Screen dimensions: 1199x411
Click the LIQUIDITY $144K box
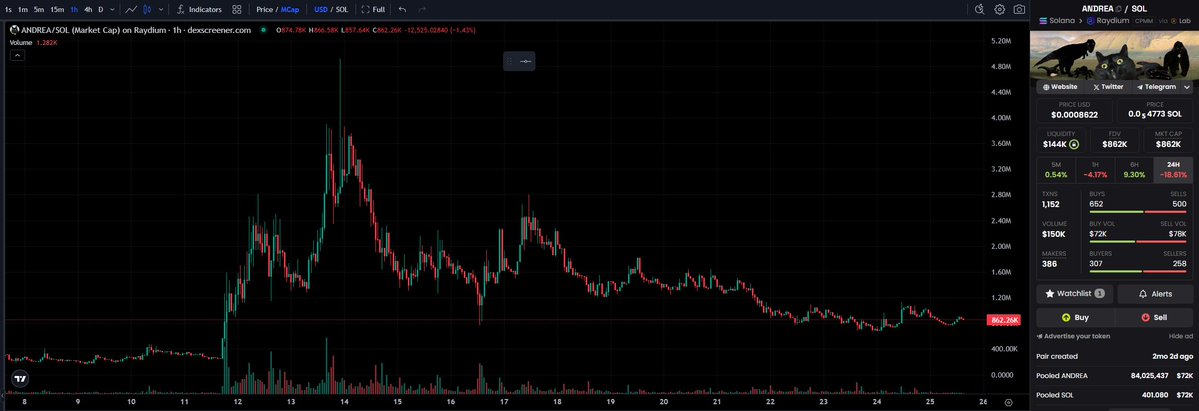[1062, 139]
